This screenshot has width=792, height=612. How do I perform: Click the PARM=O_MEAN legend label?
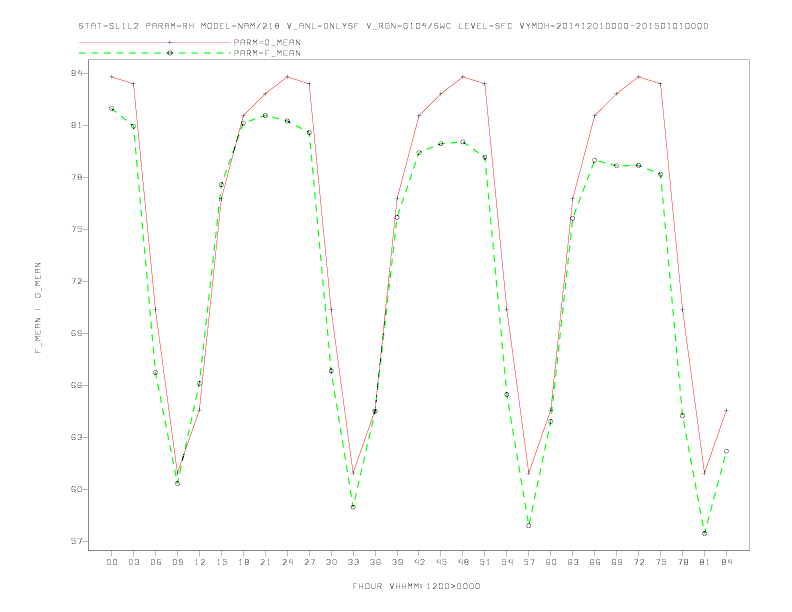[x=267, y=42]
